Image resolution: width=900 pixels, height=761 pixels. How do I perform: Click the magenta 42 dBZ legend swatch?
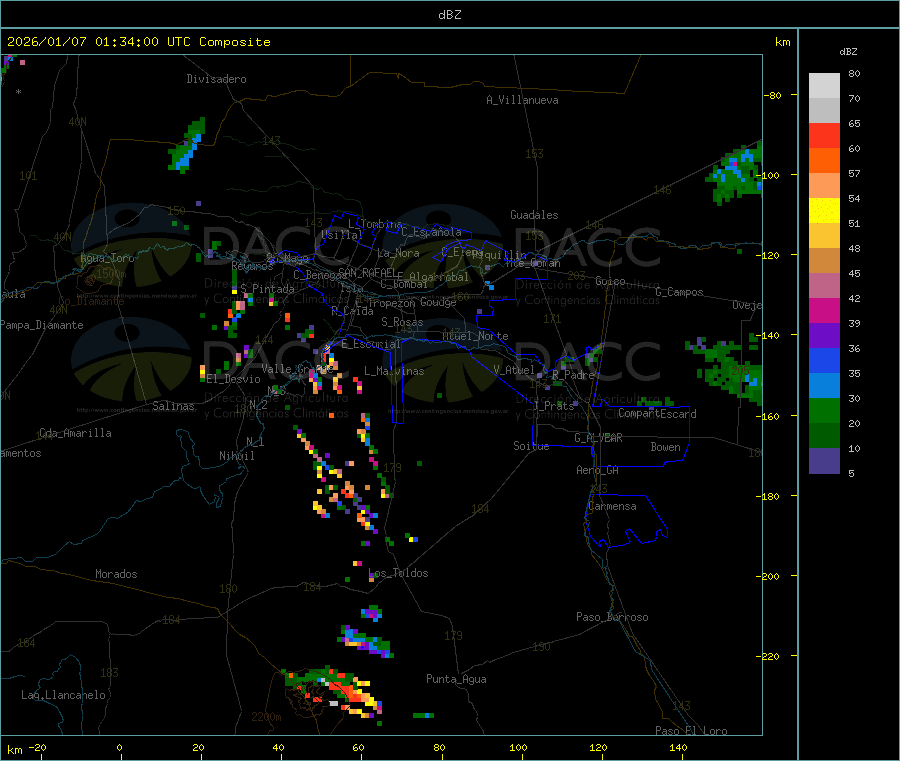click(x=824, y=310)
